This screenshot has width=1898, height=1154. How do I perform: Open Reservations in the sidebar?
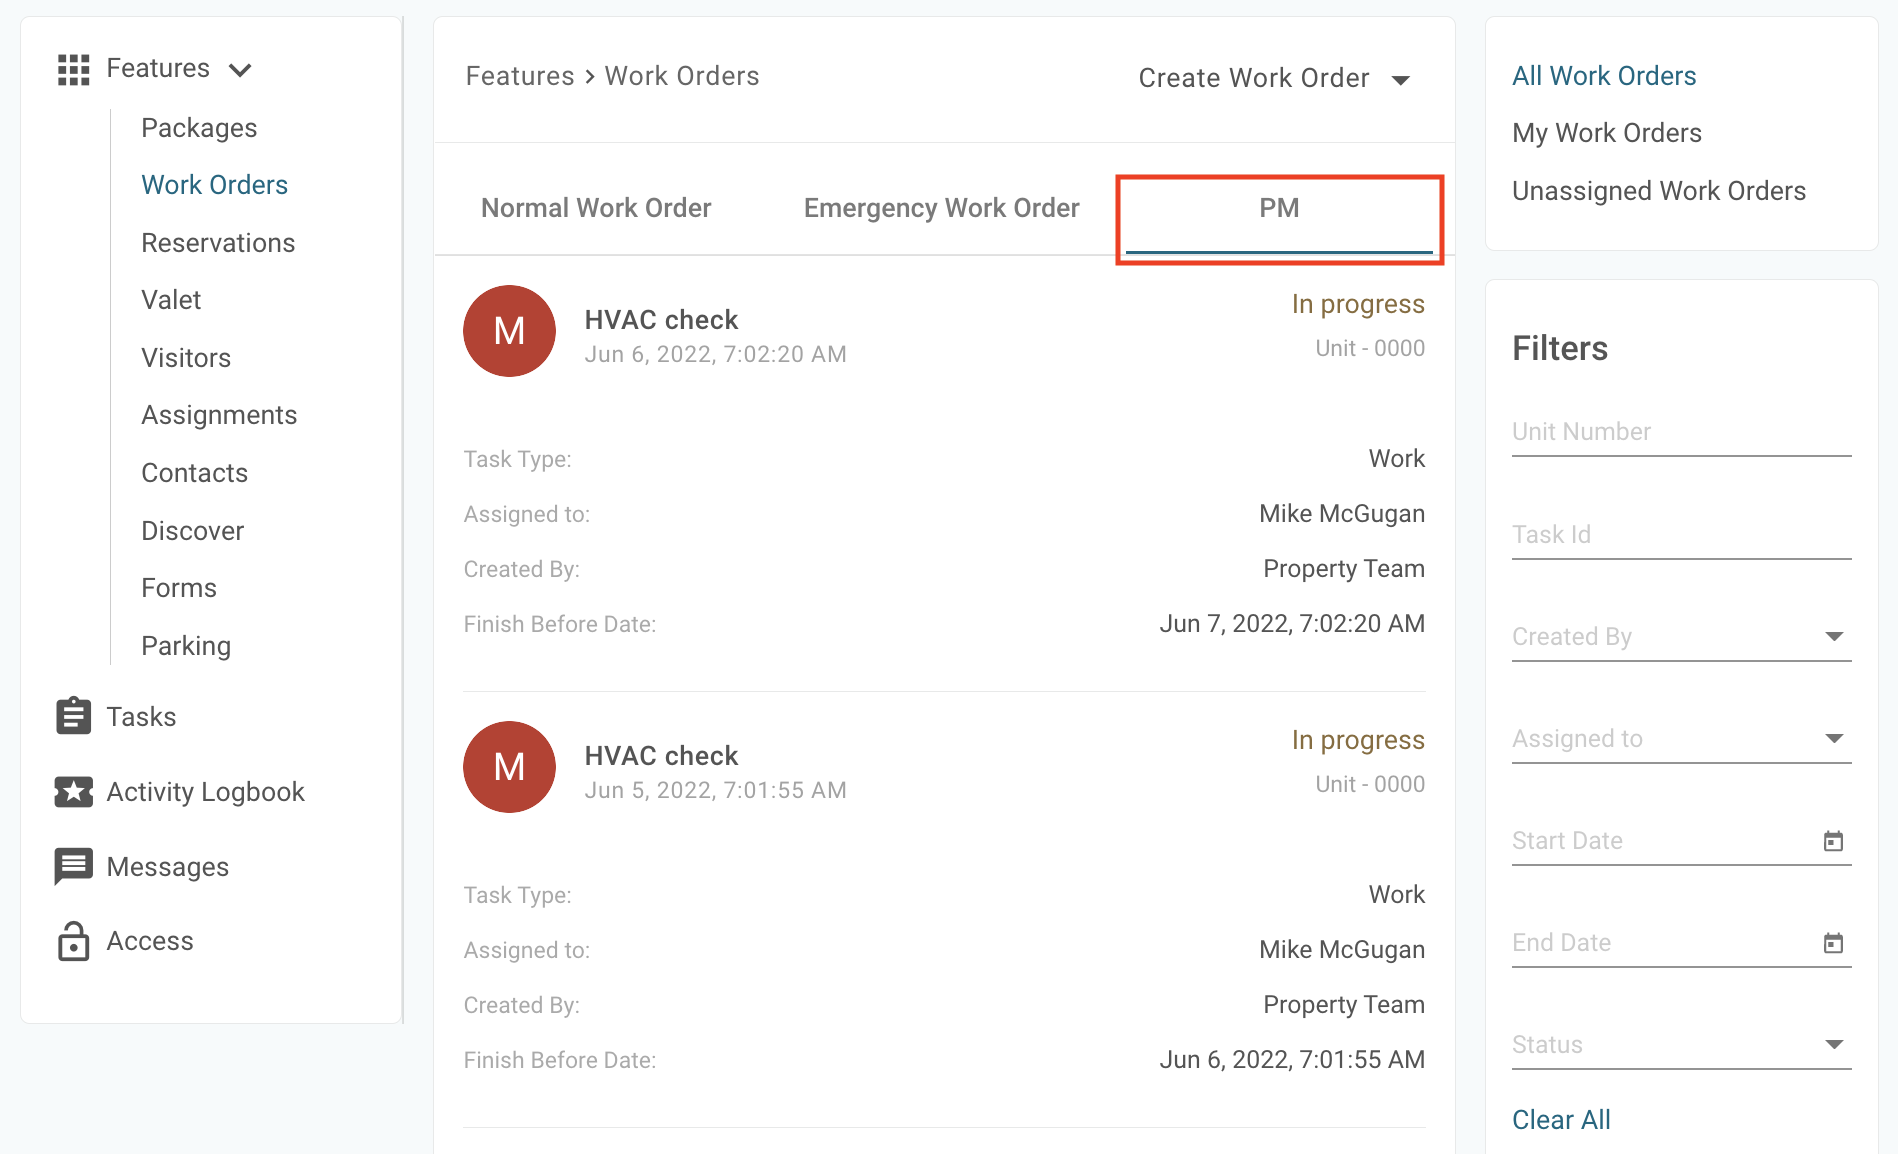[x=218, y=243]
